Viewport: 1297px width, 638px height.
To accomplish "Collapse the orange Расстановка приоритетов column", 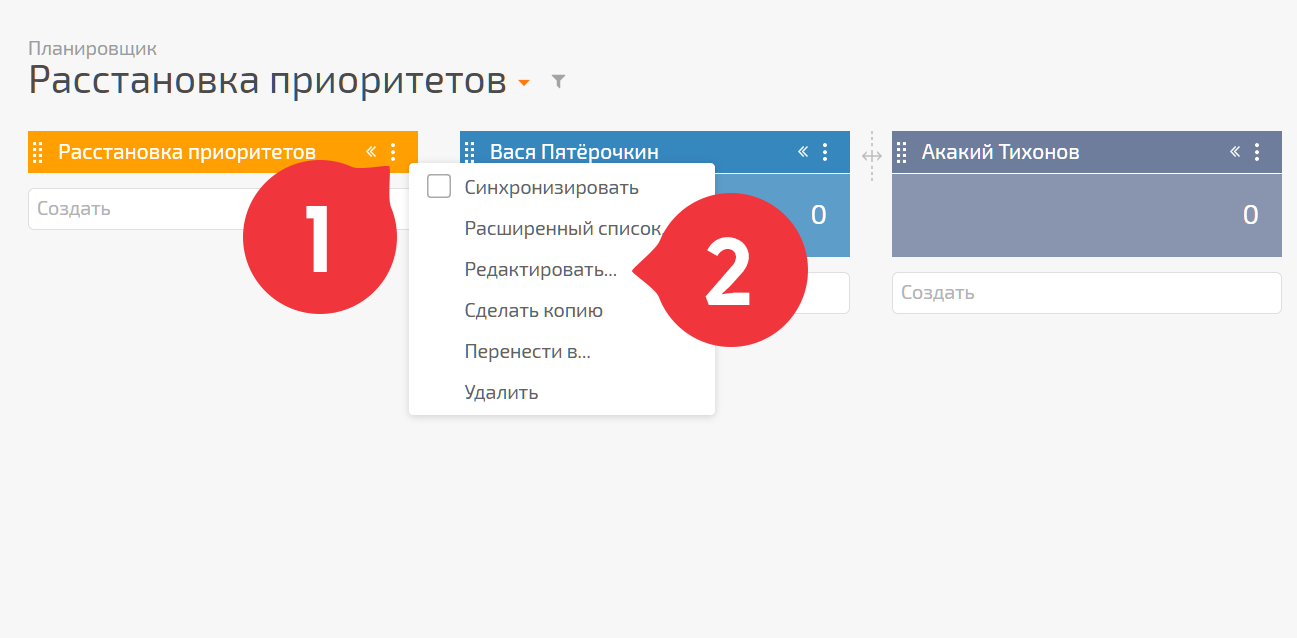I will (371, 152).
